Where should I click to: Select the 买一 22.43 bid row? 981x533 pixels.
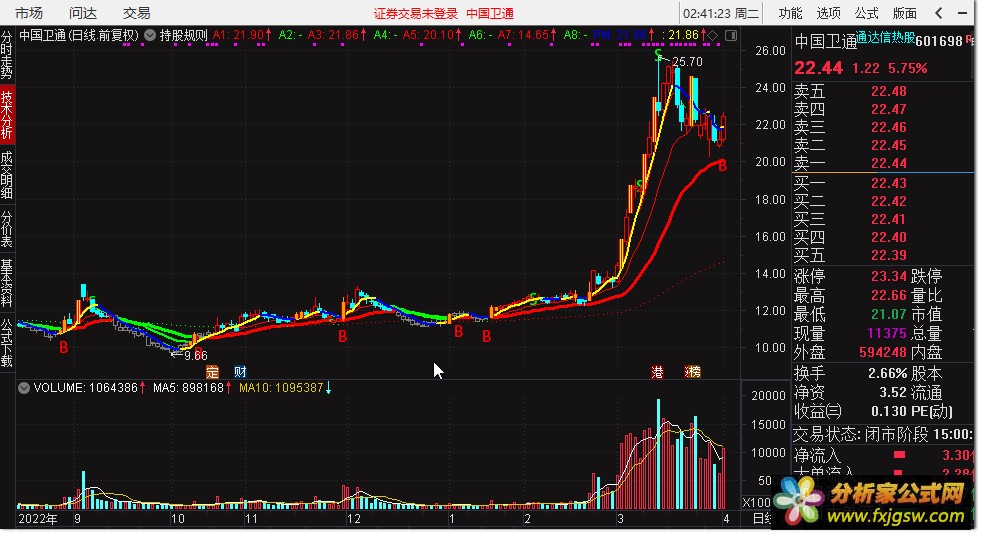click(883, 183)
